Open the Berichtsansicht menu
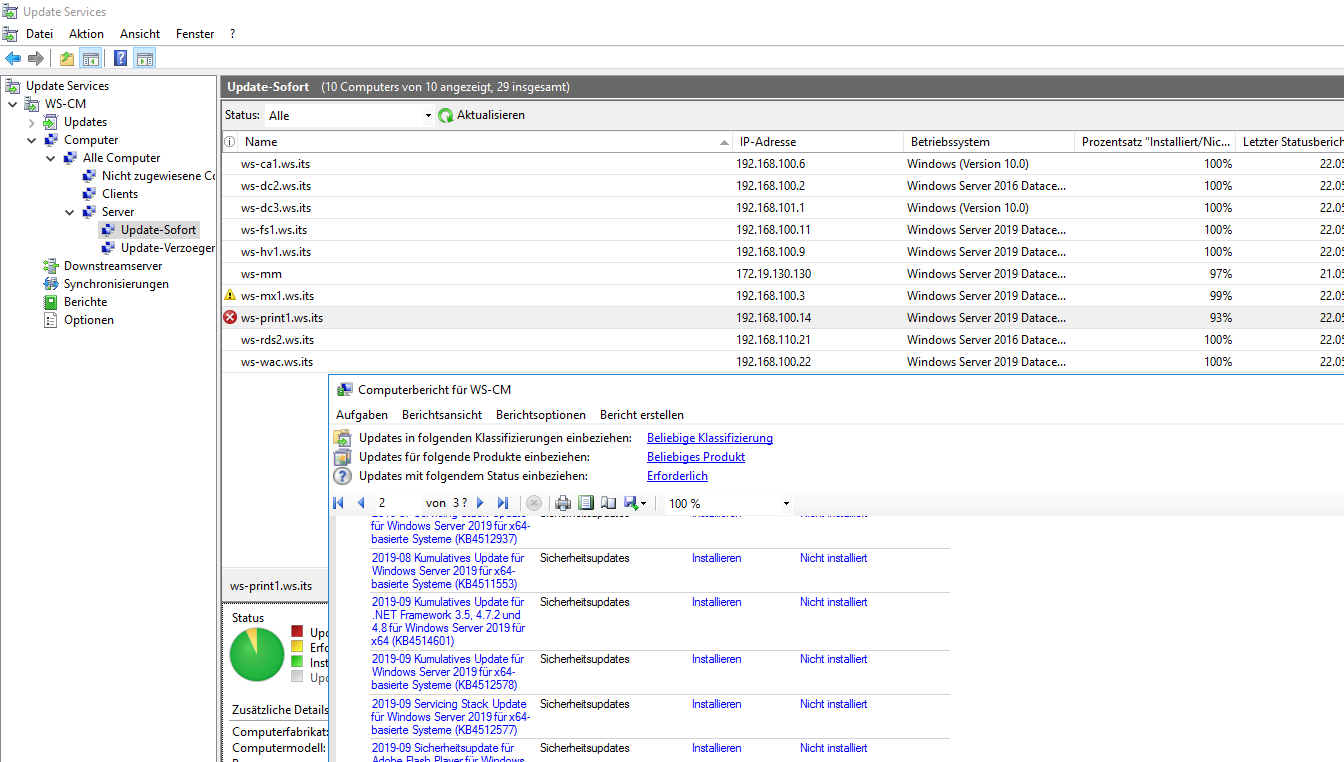The width and height of the screenshot is (1344, 762). [x=442, y=415]
